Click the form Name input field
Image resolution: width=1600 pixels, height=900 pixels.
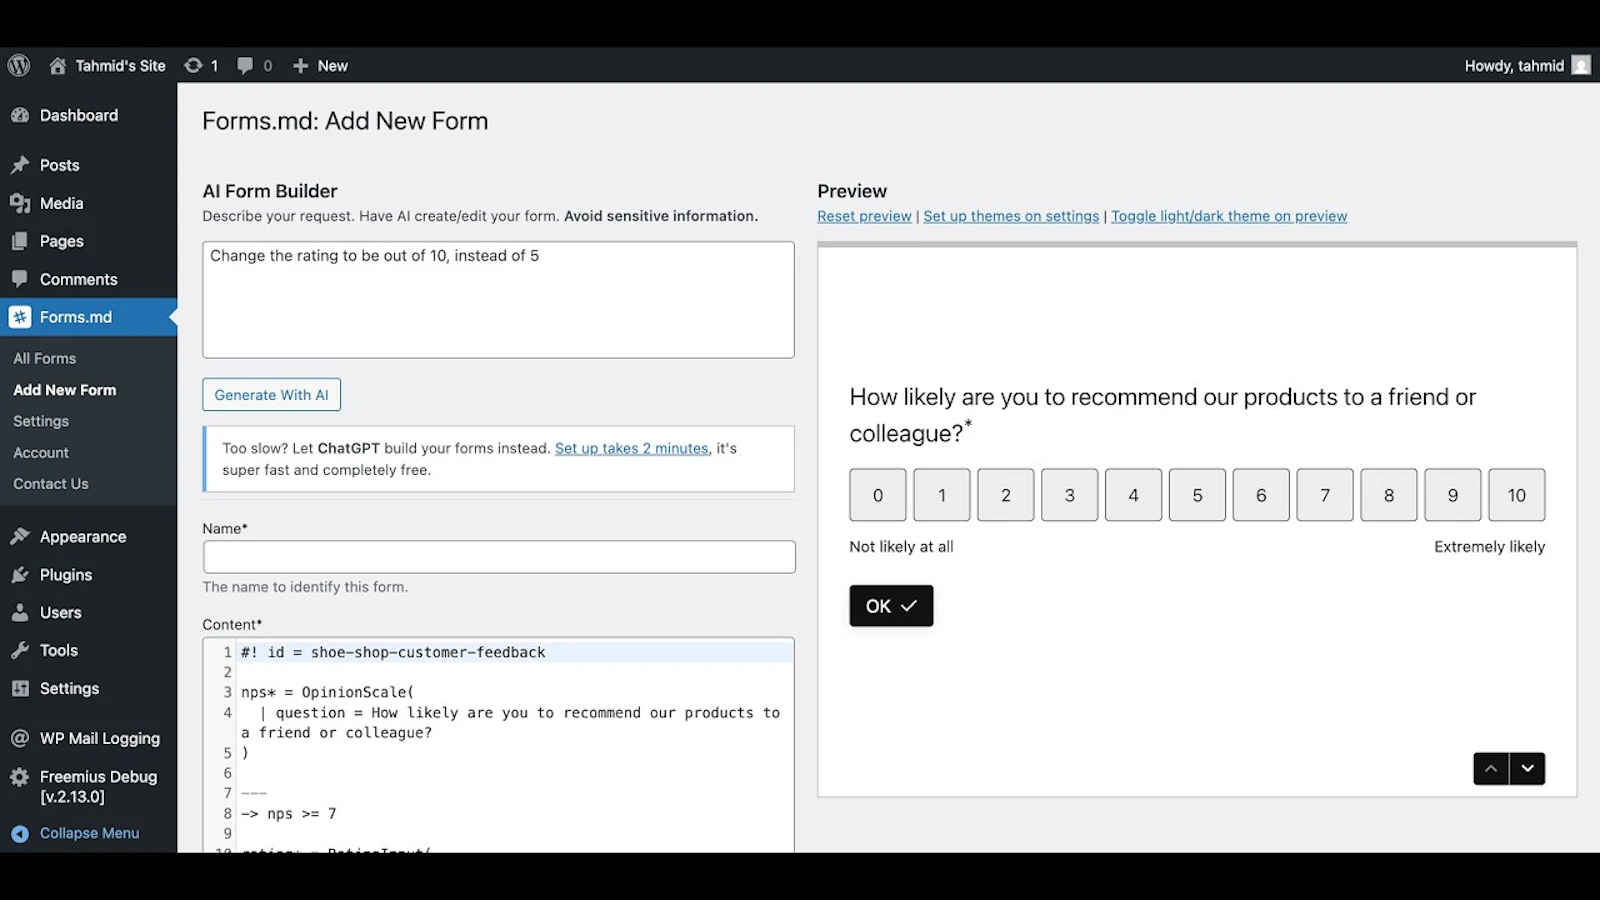pos(499,557)
